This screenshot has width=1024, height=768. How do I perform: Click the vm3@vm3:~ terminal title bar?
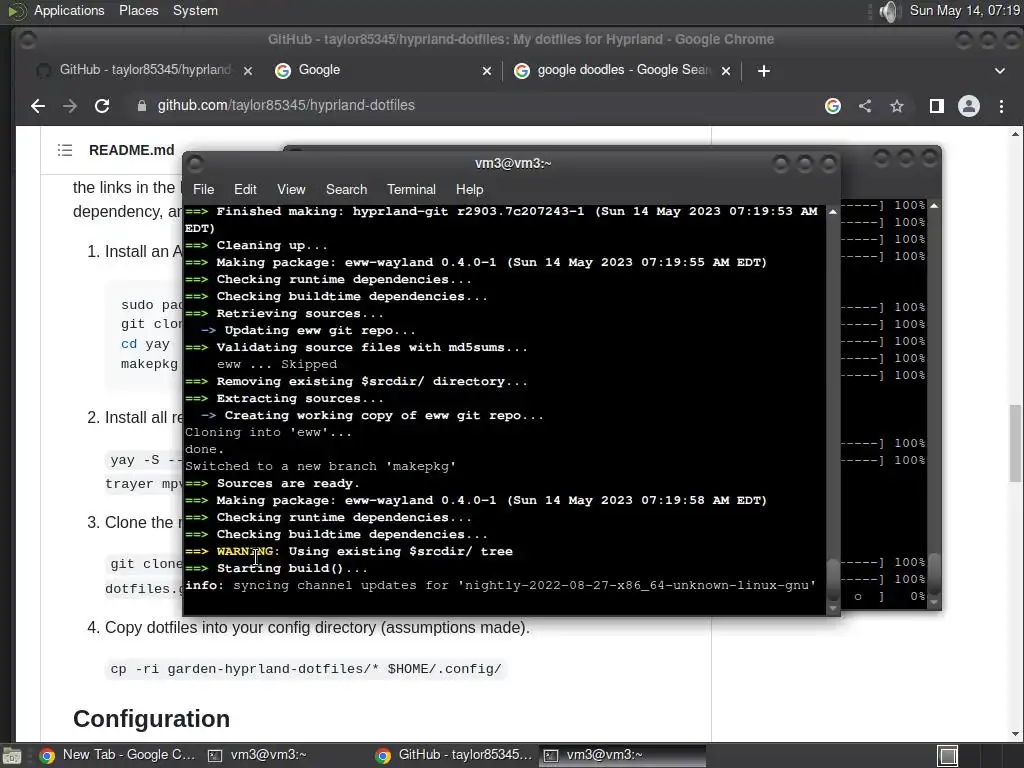tap(513, 163)
